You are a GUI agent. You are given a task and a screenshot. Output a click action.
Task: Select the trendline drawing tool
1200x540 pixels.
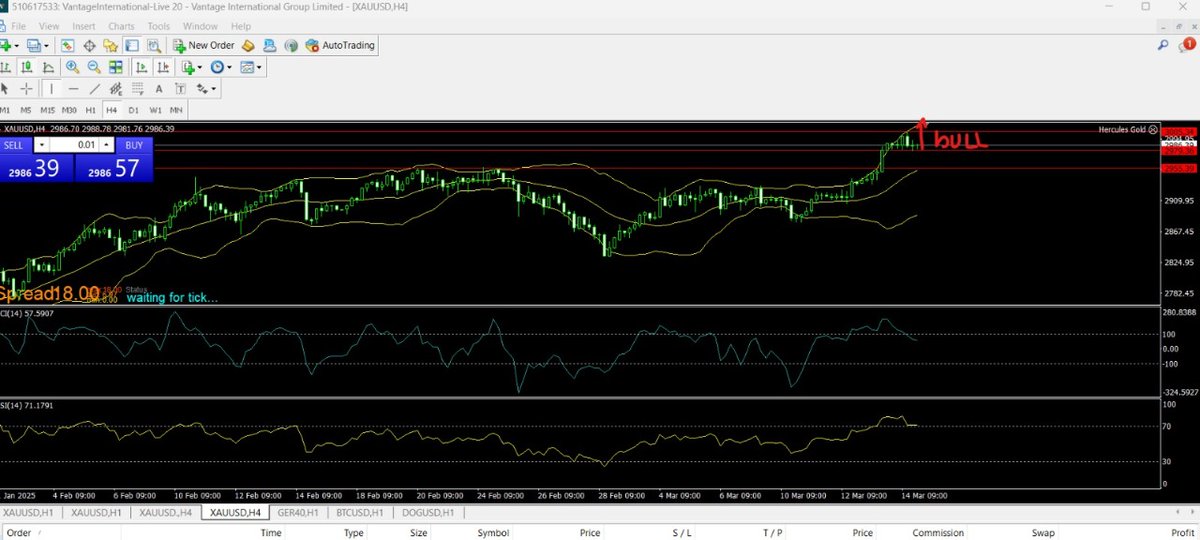(95, 89)
